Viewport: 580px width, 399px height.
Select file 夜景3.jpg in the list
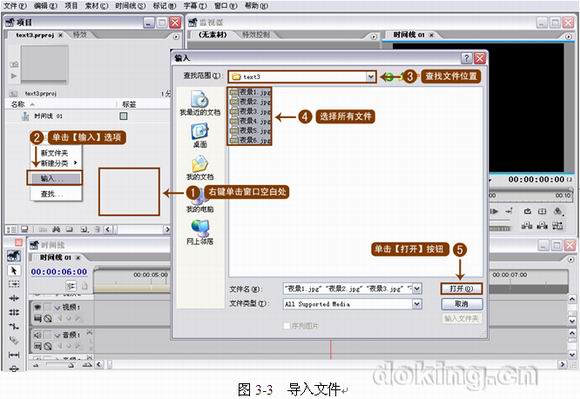tap(250, 111)
